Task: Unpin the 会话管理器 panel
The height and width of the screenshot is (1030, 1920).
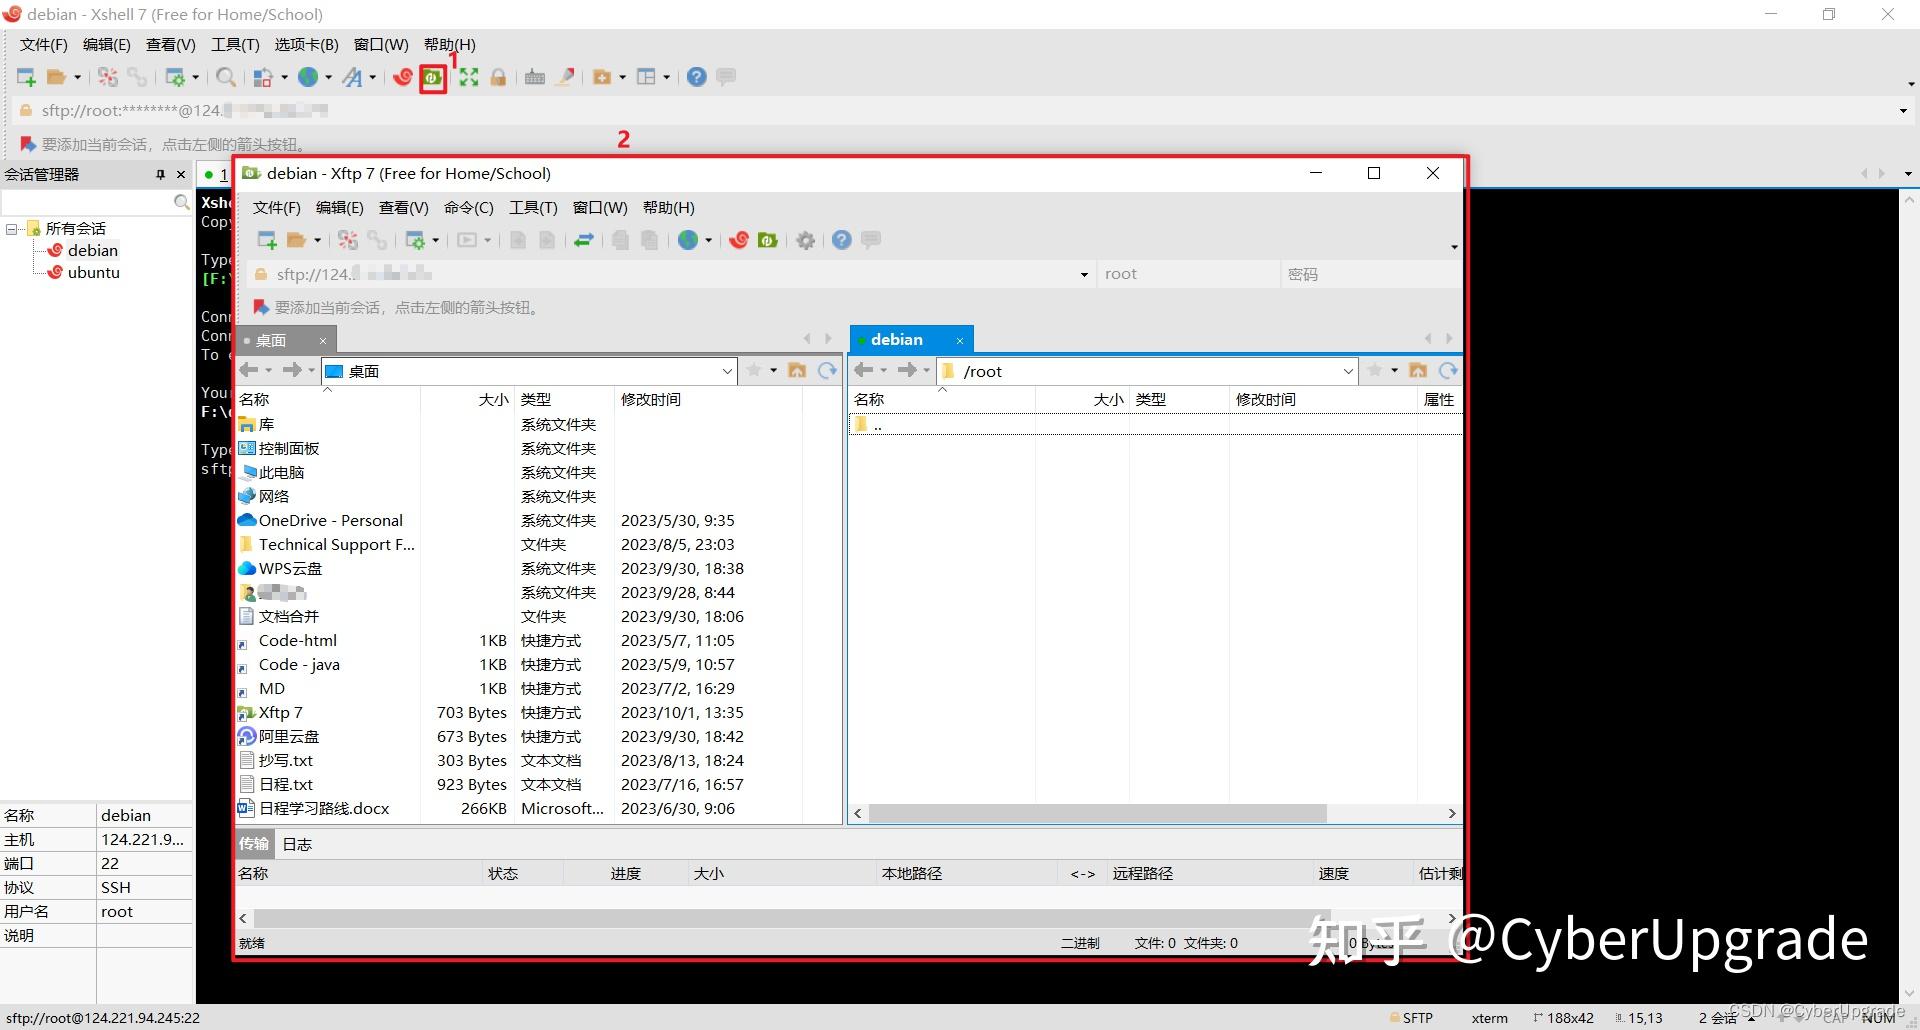Action: (160, 174)
